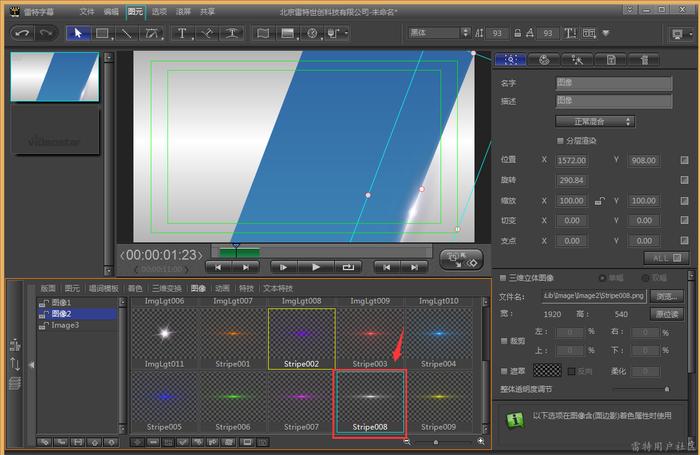700x455 pixels.
Task: Click the T! text style icon
Action: click(x=570, y=33)
